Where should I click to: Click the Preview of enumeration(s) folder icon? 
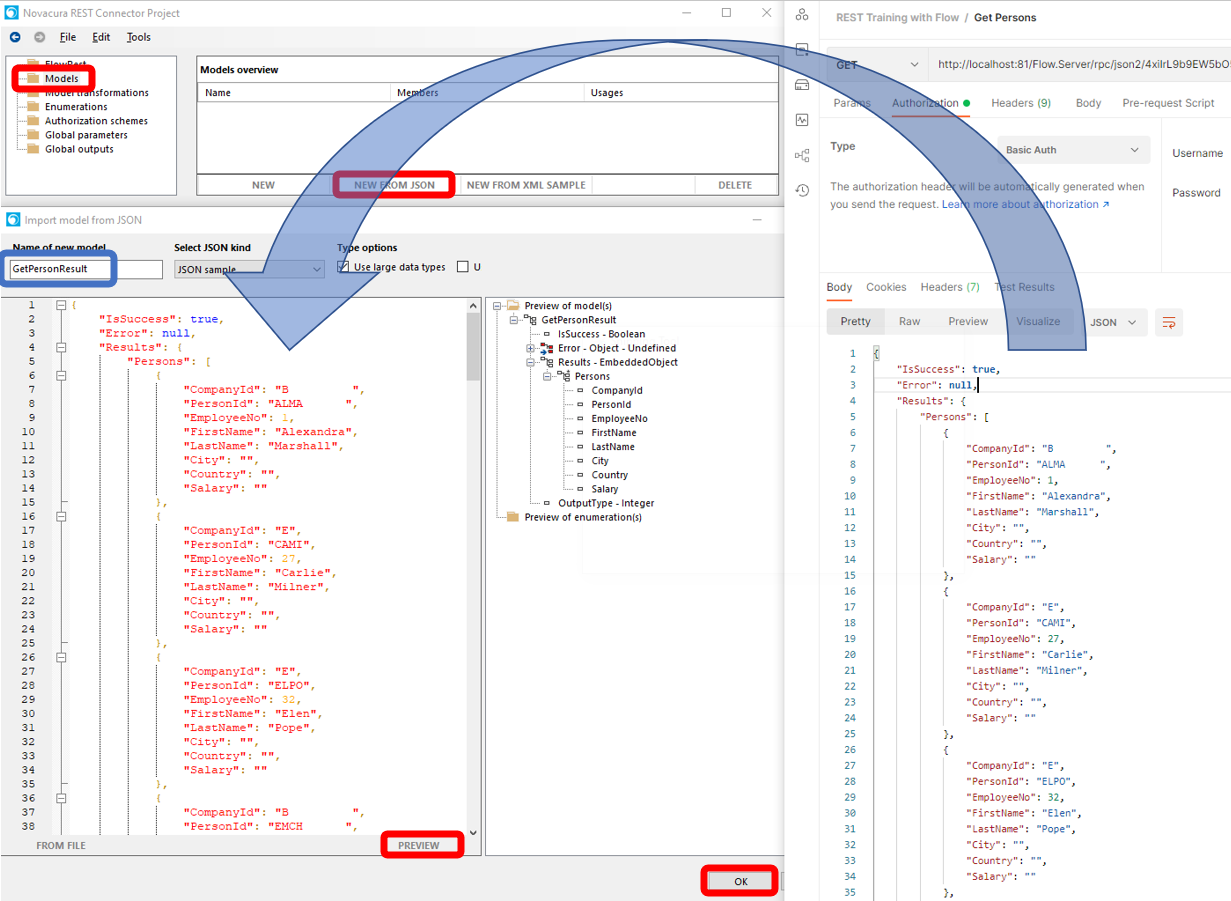click(513, 517)
